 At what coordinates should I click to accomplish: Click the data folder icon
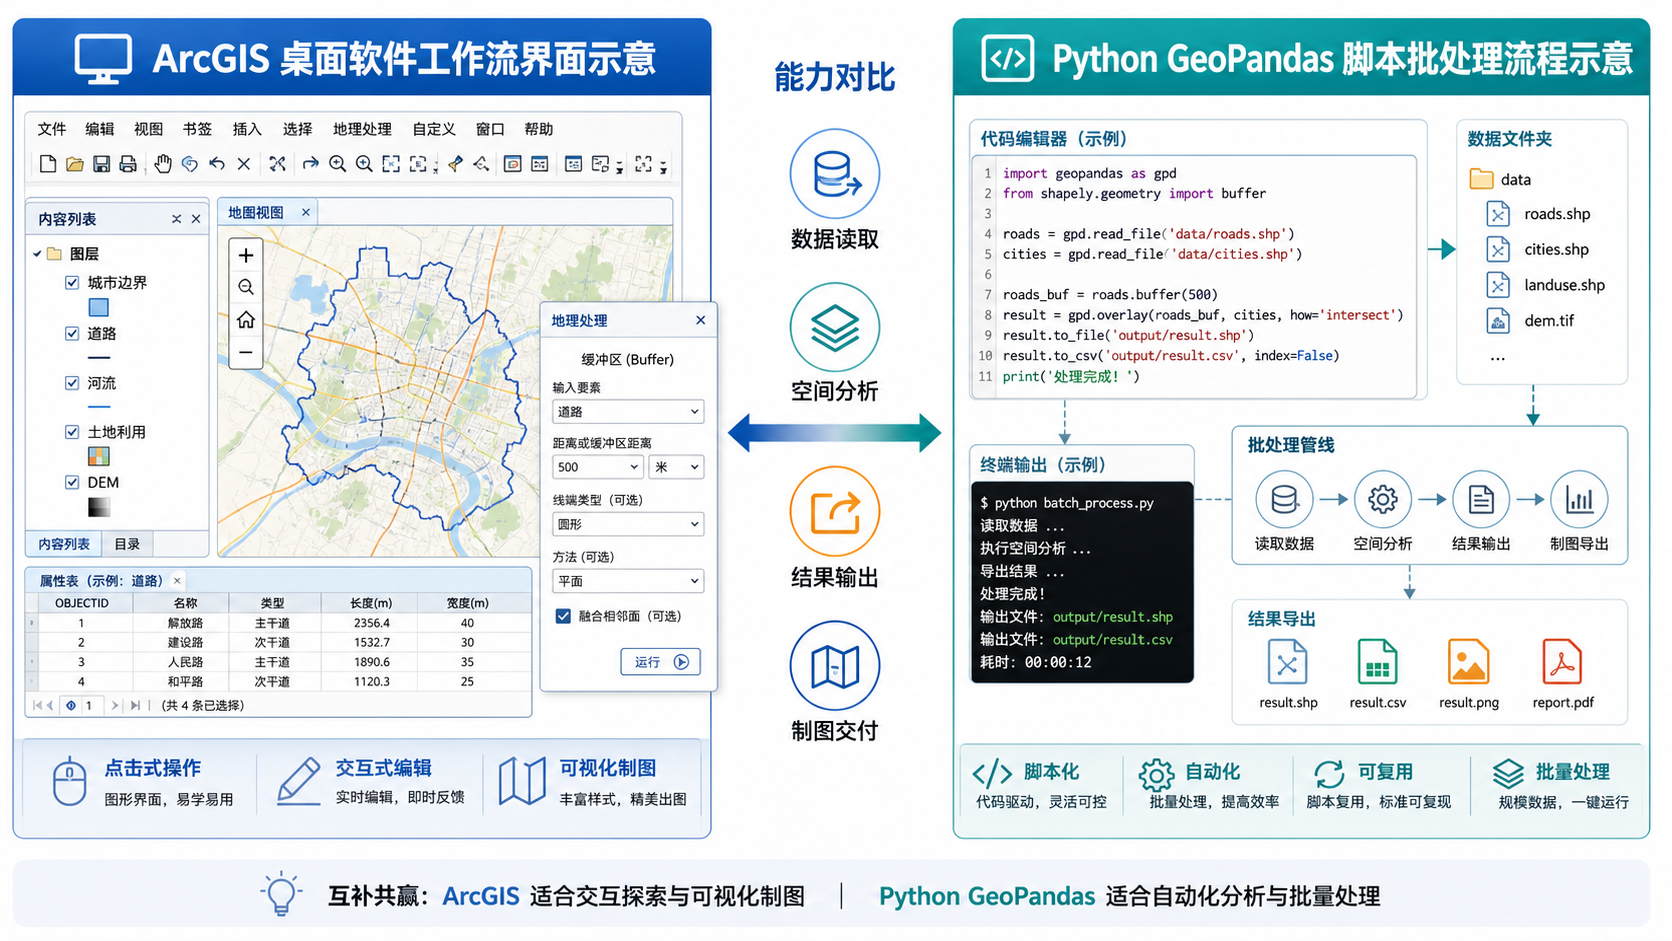[1481, 179]
